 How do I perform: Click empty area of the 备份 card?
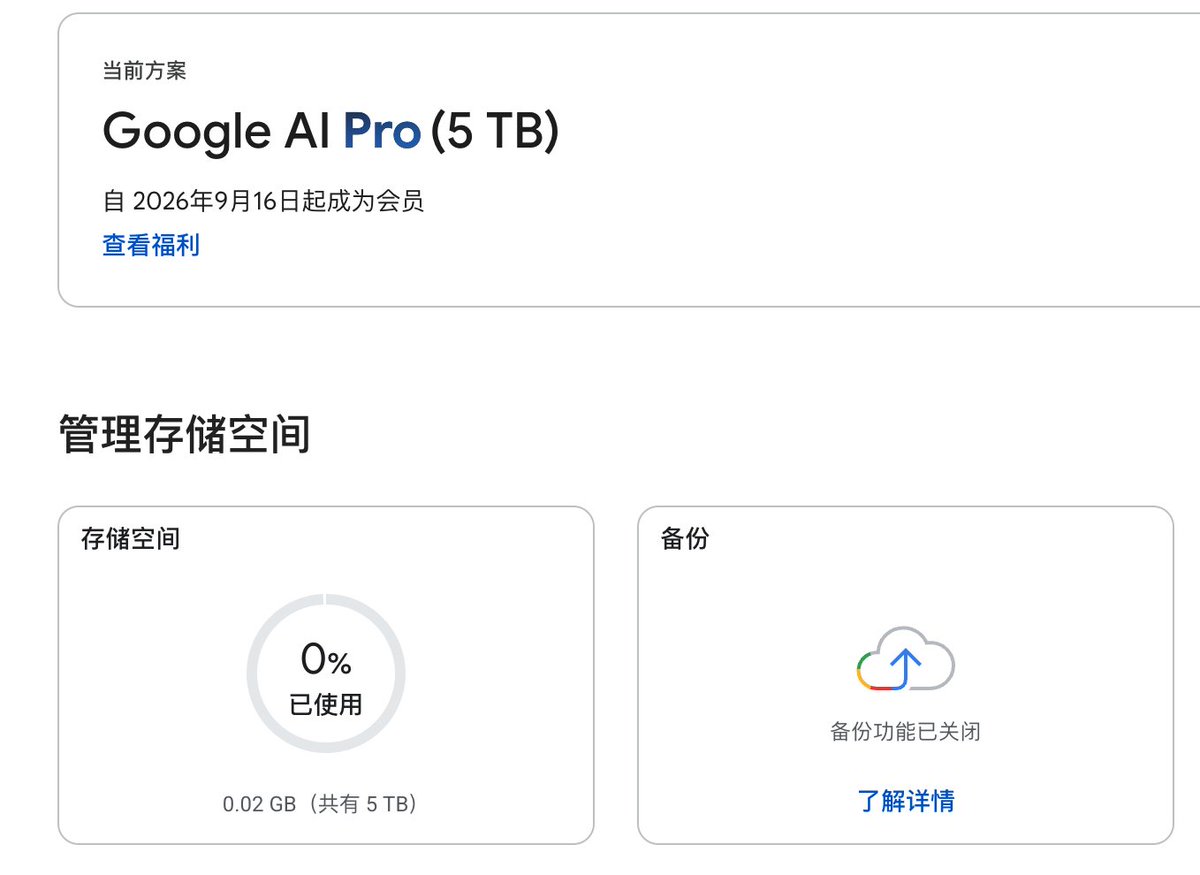(x=1060, y=600)
